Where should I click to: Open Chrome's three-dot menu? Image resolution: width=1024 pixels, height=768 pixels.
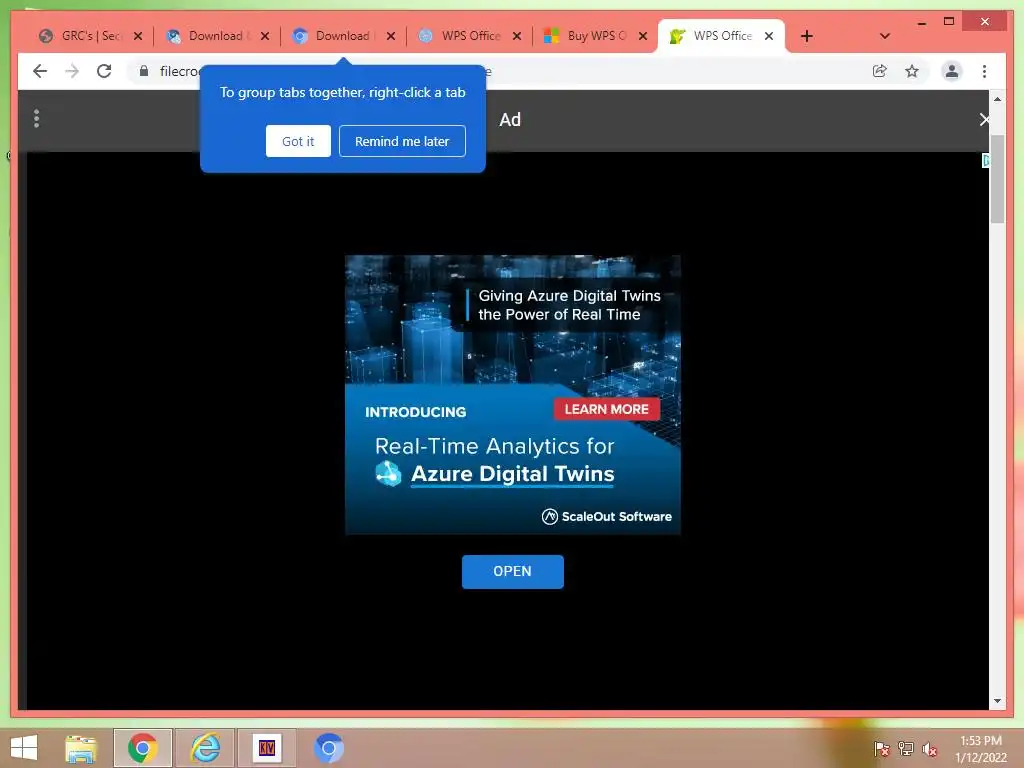point(984,71)
